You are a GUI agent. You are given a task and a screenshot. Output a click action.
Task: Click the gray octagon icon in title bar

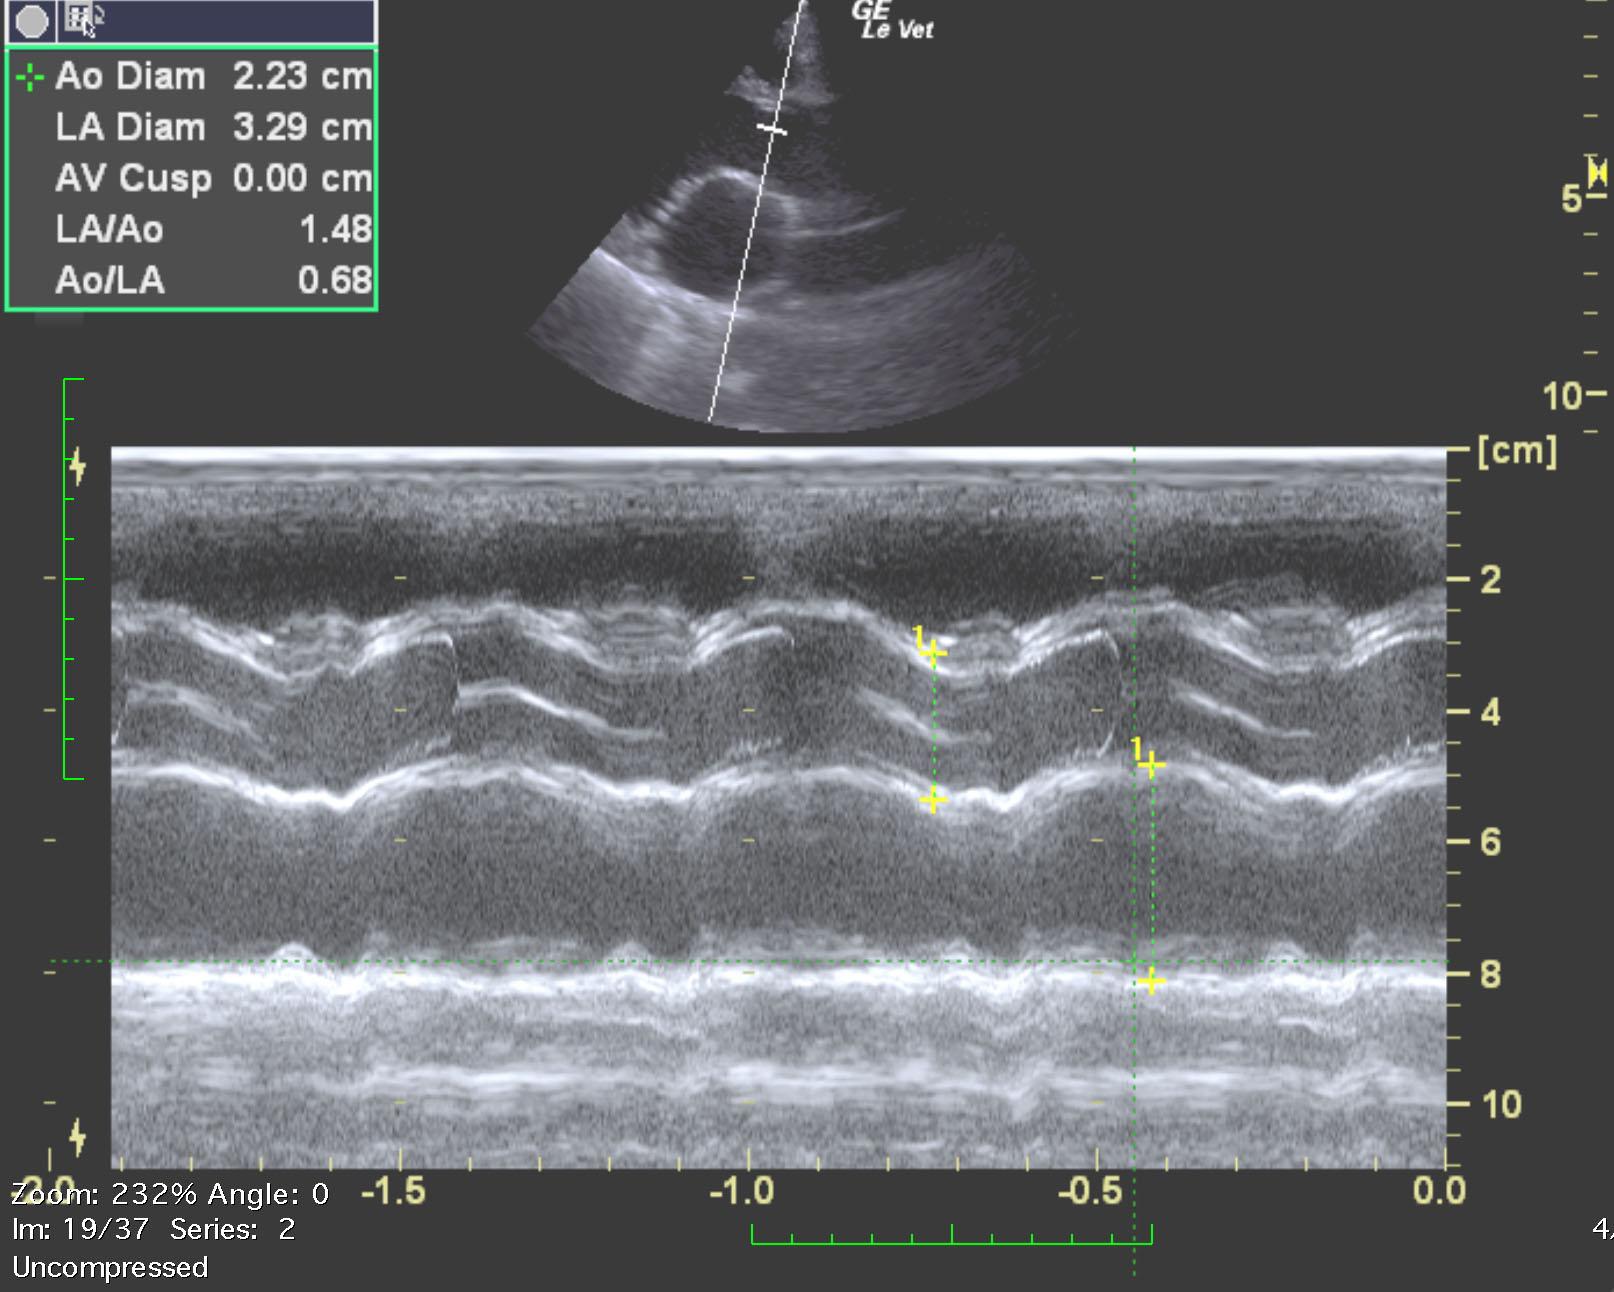point(32,20)
